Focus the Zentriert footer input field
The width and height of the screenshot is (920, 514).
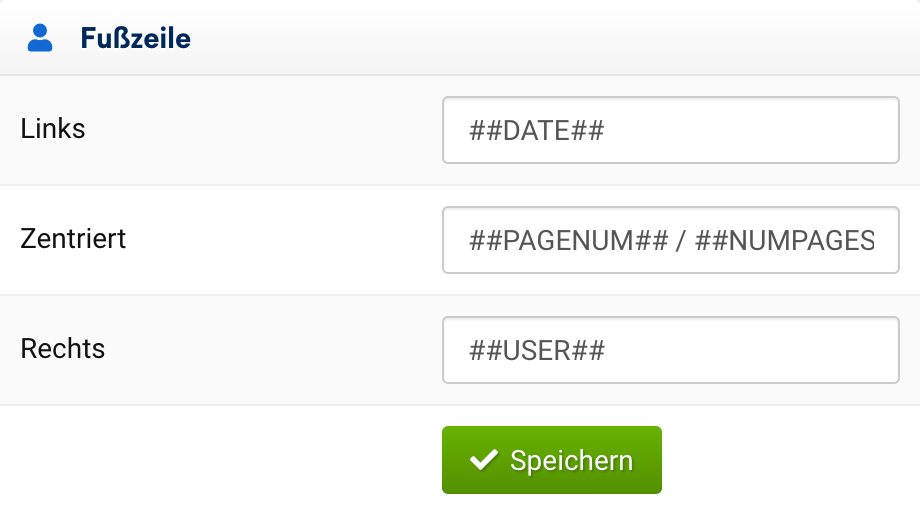(670, 240)
